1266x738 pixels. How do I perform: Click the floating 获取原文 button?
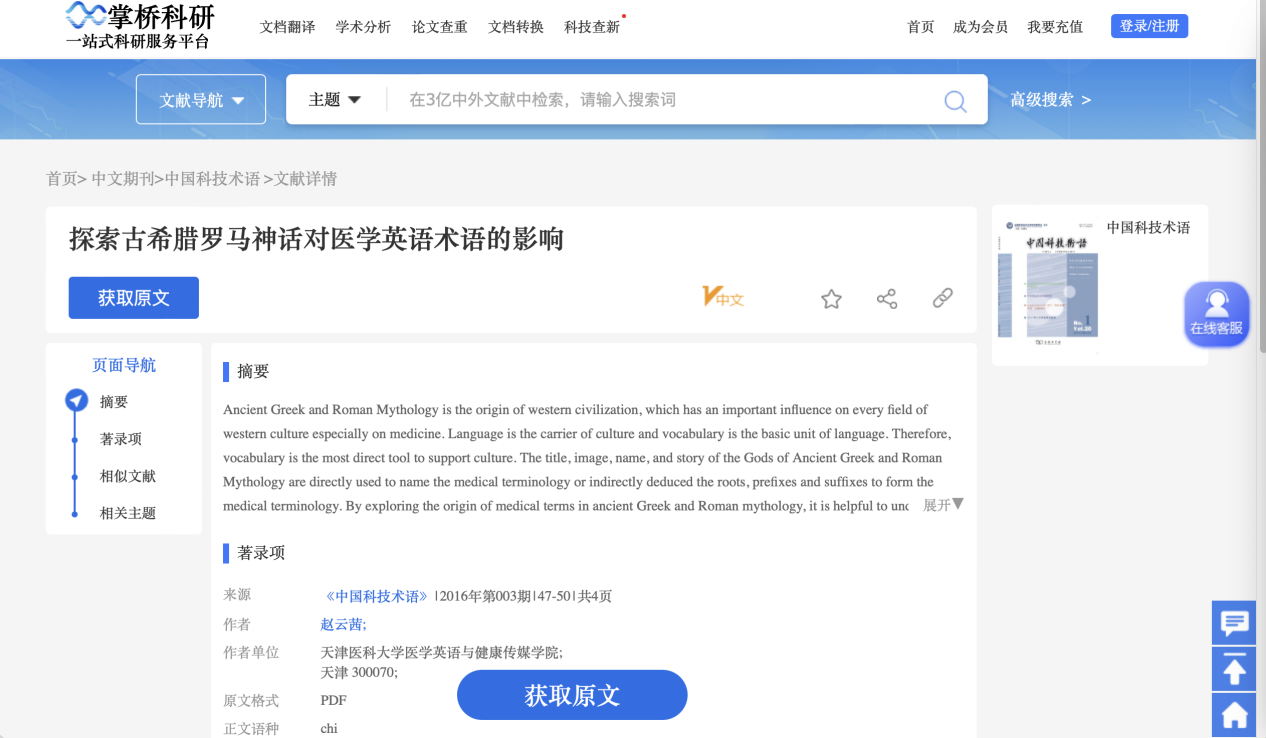tap(572, 695)
